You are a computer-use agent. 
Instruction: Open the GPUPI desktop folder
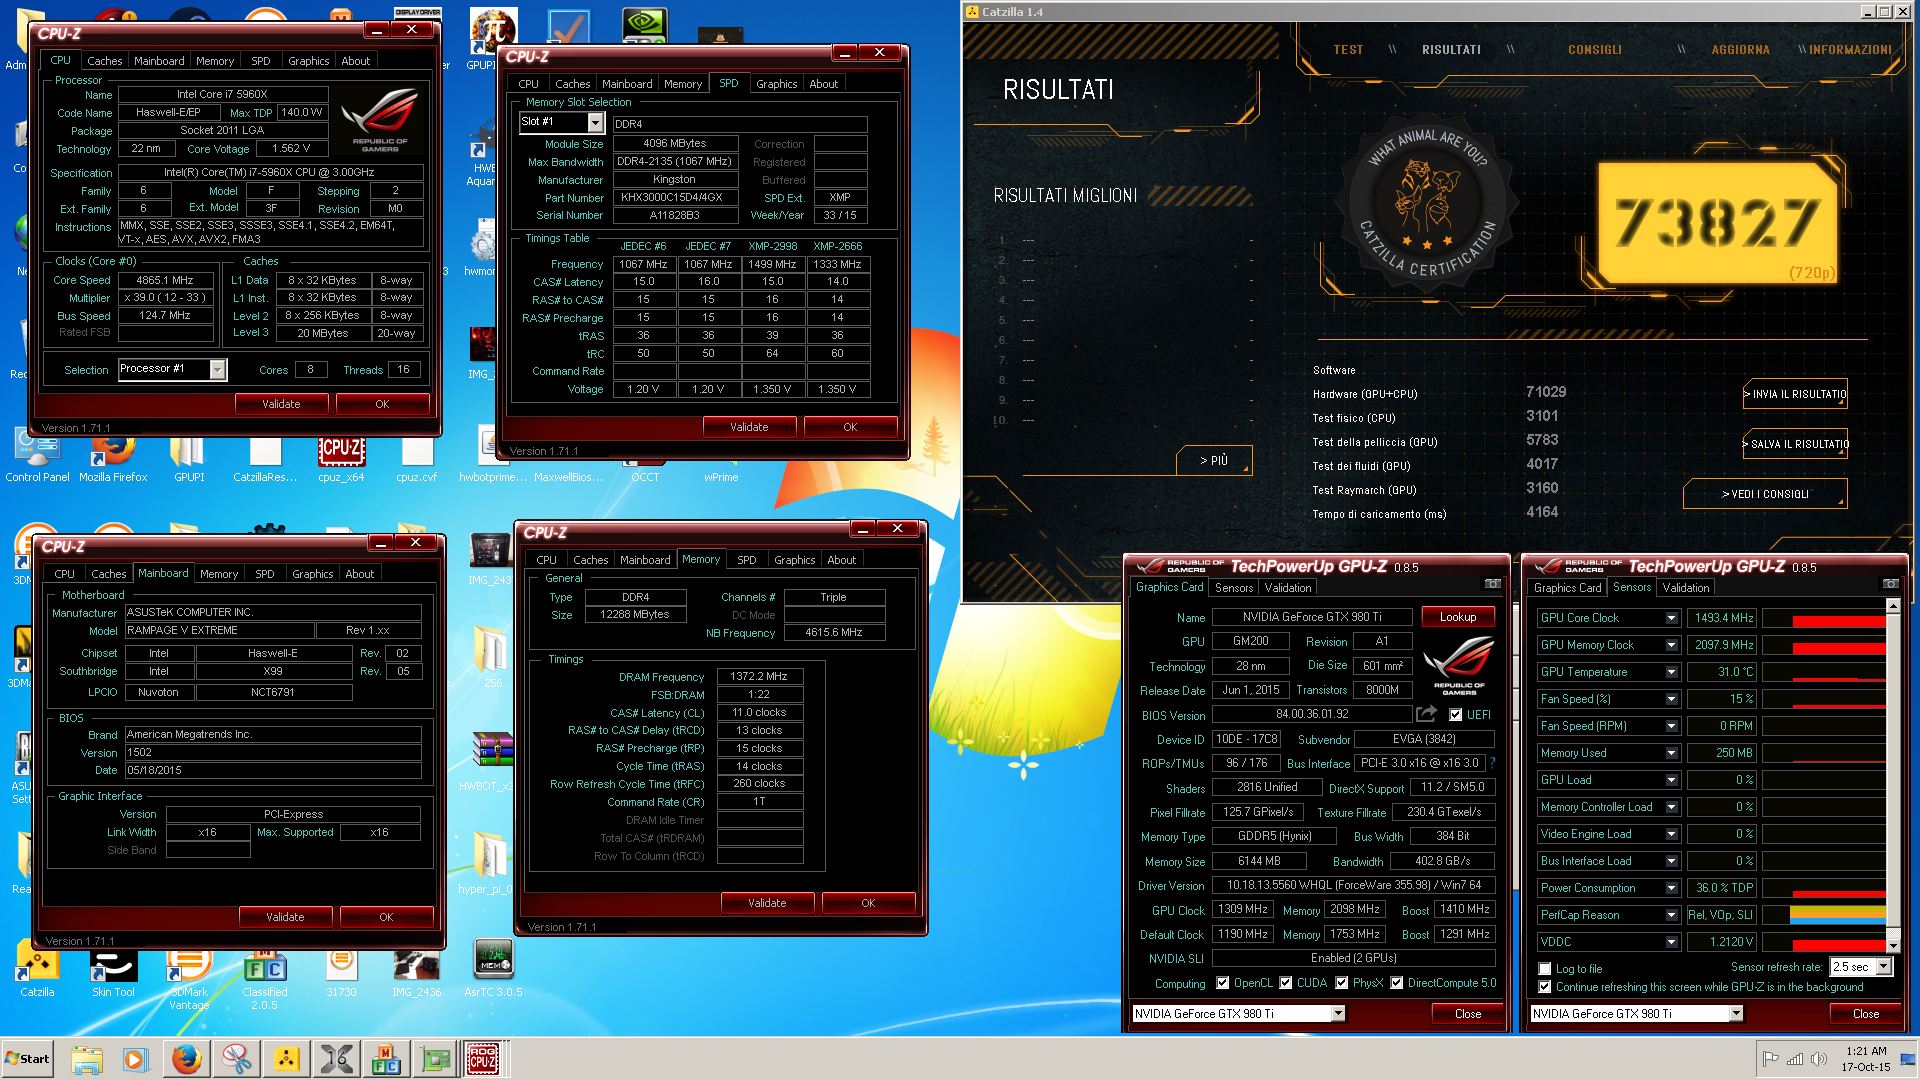pyautogui.click(x=189, y=457)
